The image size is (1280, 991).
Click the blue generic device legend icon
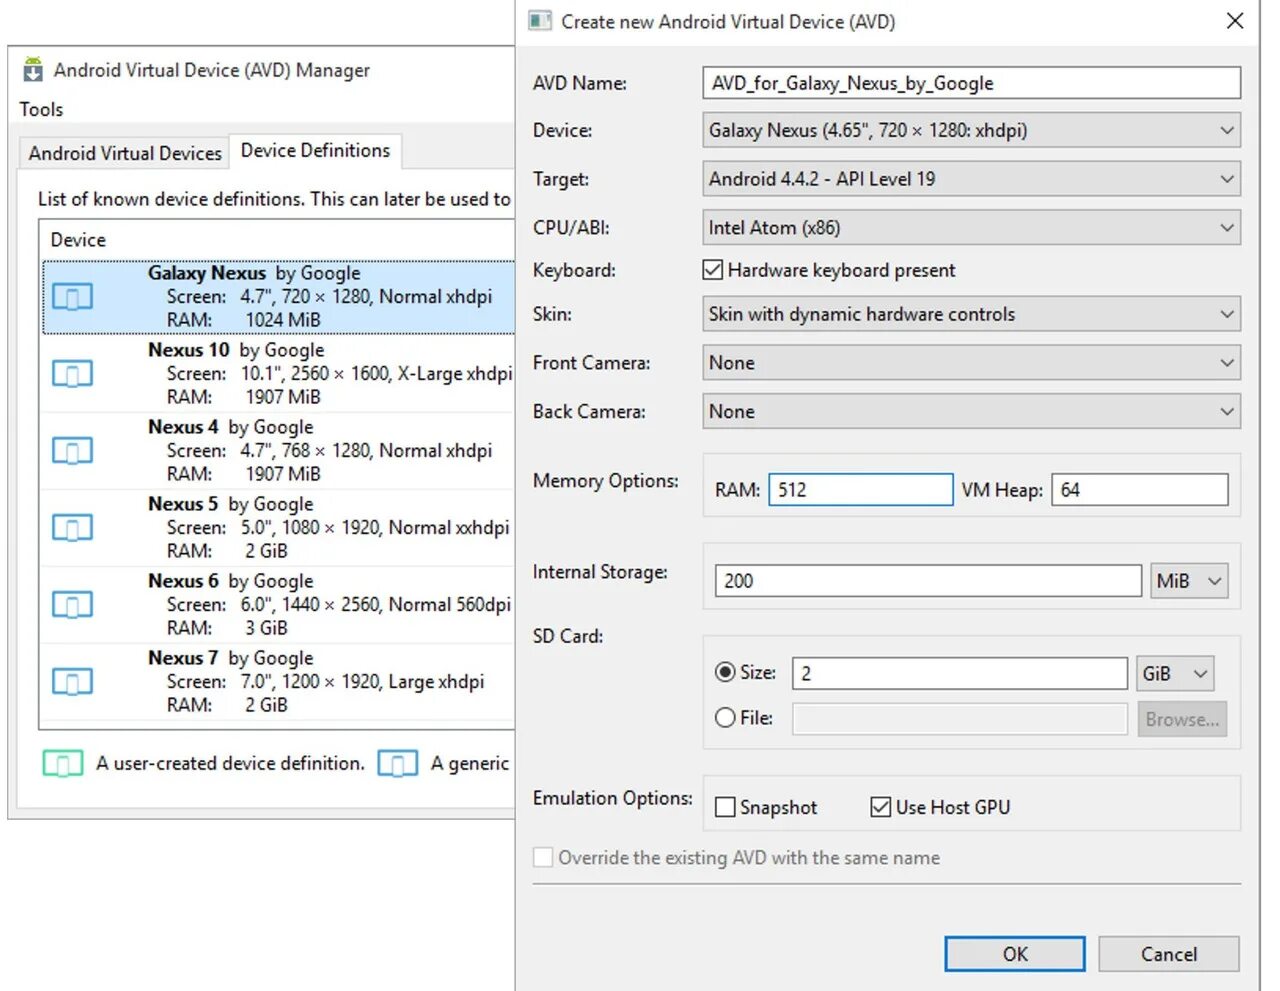[x=398, y=764]
